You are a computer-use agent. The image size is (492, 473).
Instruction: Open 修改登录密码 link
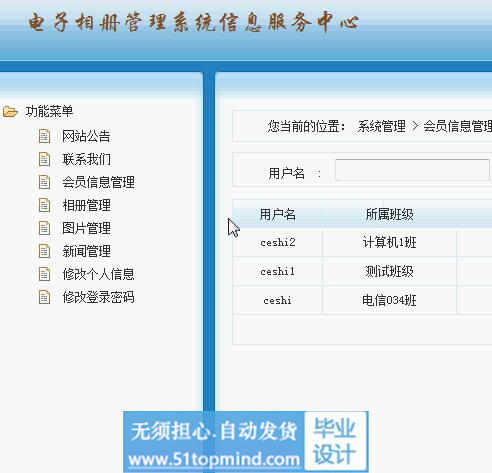click(x=98, y=297)
